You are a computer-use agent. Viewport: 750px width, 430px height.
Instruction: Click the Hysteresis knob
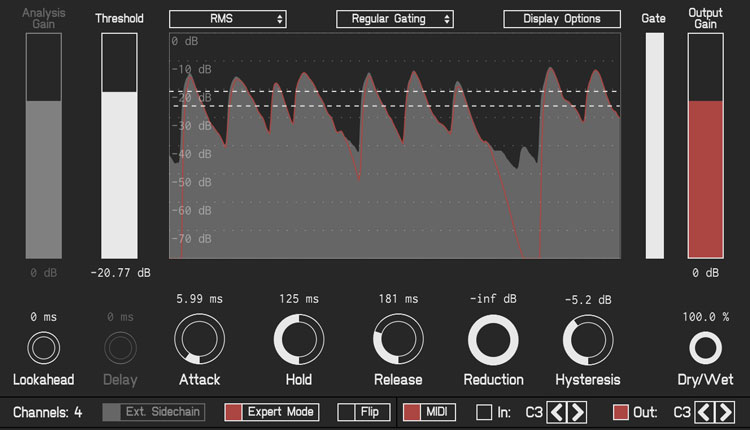coord(587,341)
